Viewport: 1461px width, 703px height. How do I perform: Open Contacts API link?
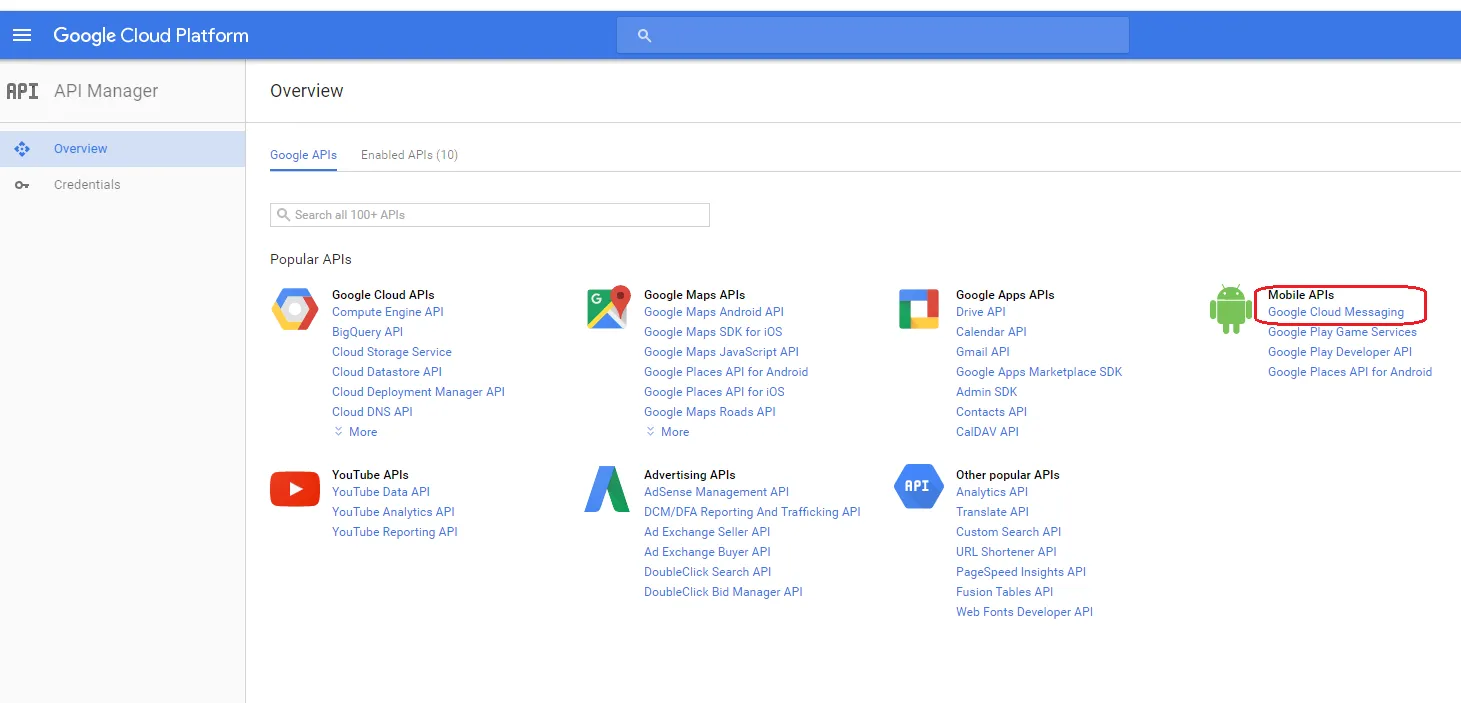click(x=991, y=412)
